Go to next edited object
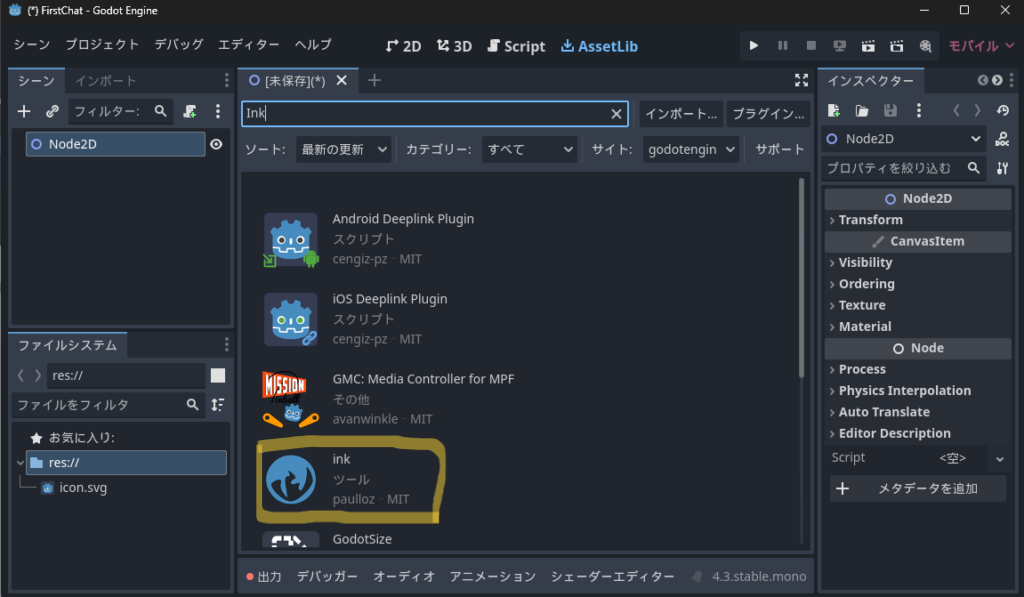This screenshot has height=597, width=1024. point(978,111)
